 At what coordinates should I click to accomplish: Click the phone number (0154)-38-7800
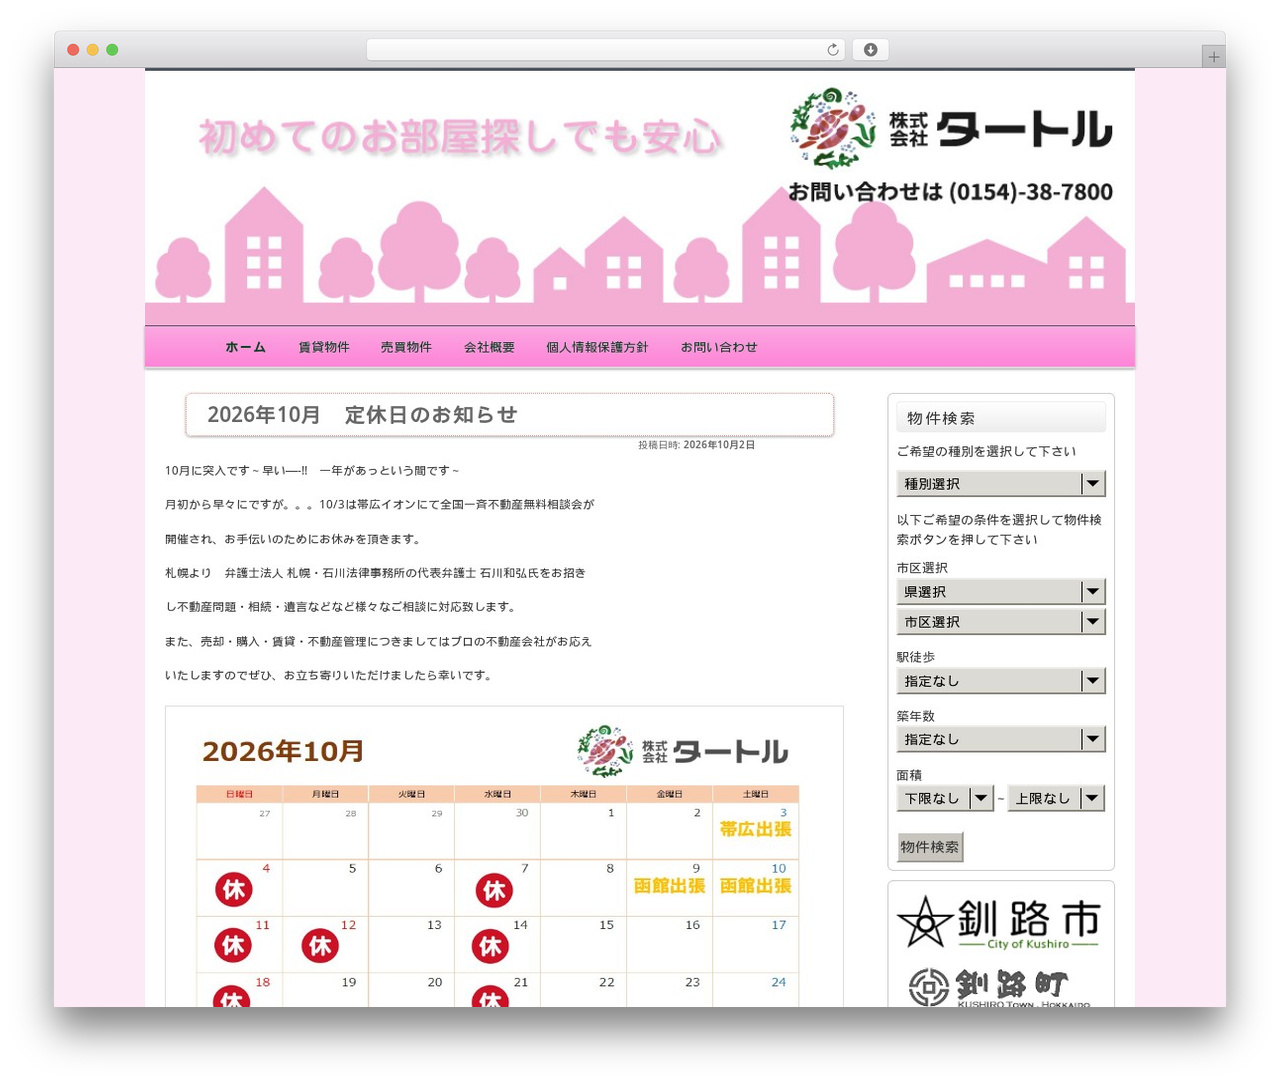(1030, 192)
